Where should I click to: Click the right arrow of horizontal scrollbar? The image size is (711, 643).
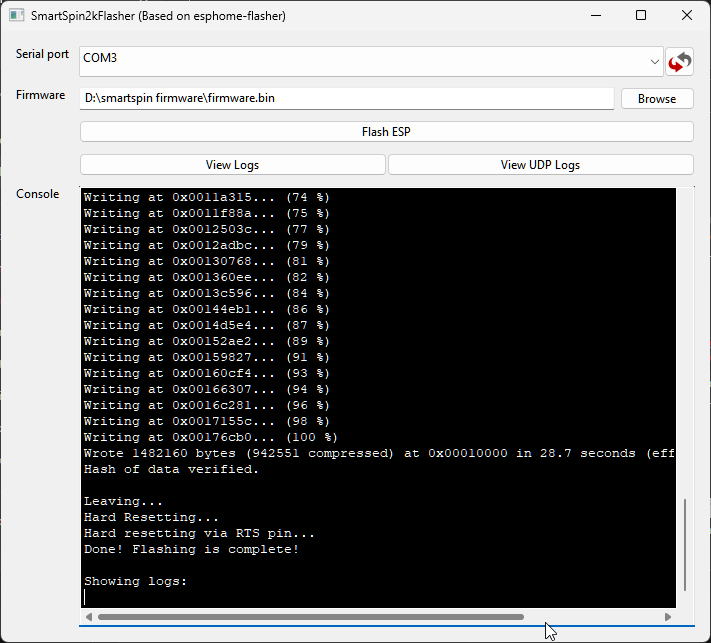tap(667, 617)
